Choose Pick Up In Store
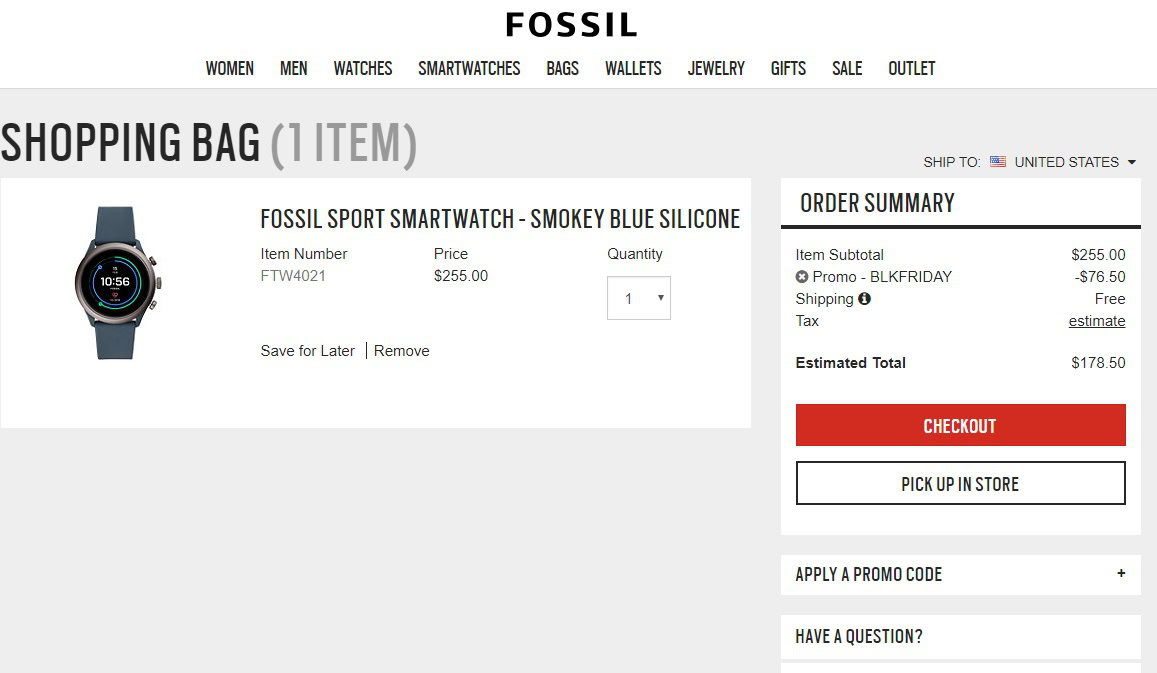Viewport: 1157px width, 673px height. coord(960,484)
